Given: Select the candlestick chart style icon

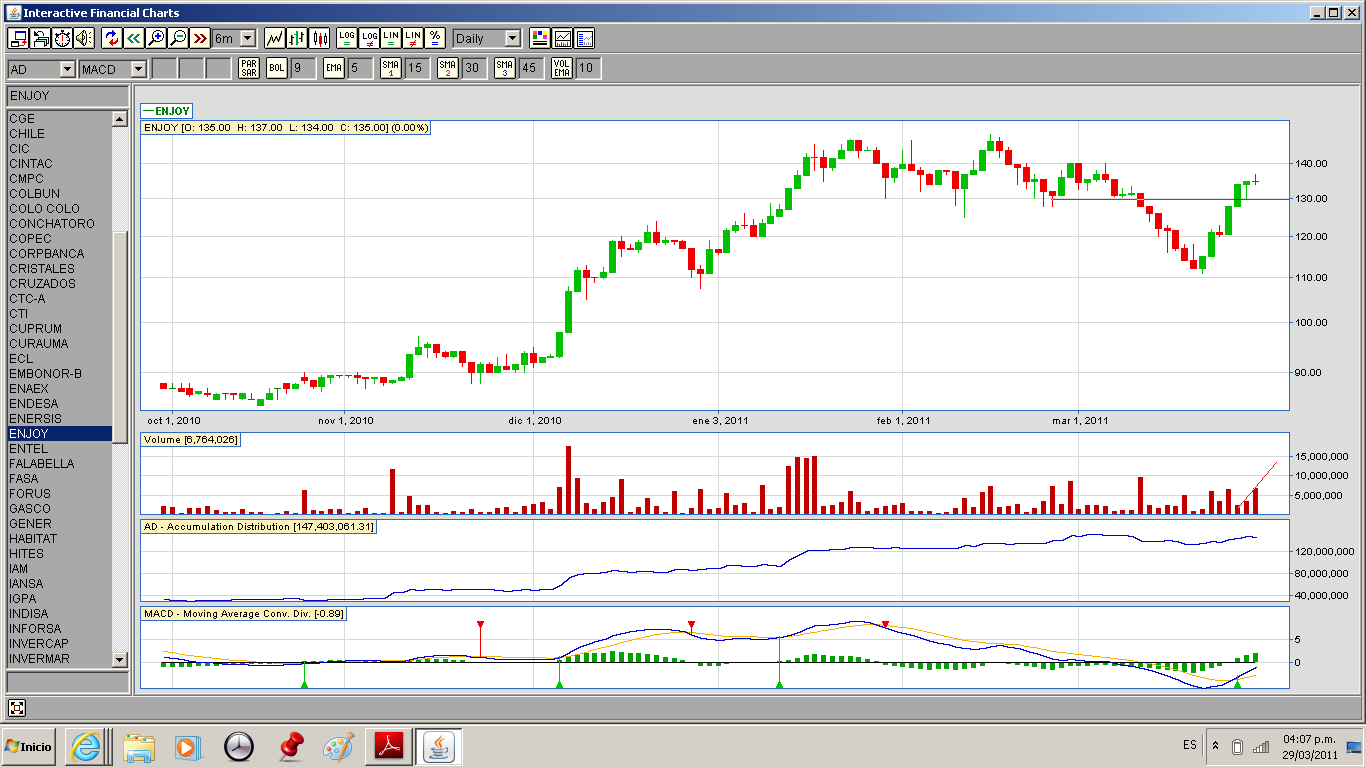Looking at the screenshot, I should 320,38.
